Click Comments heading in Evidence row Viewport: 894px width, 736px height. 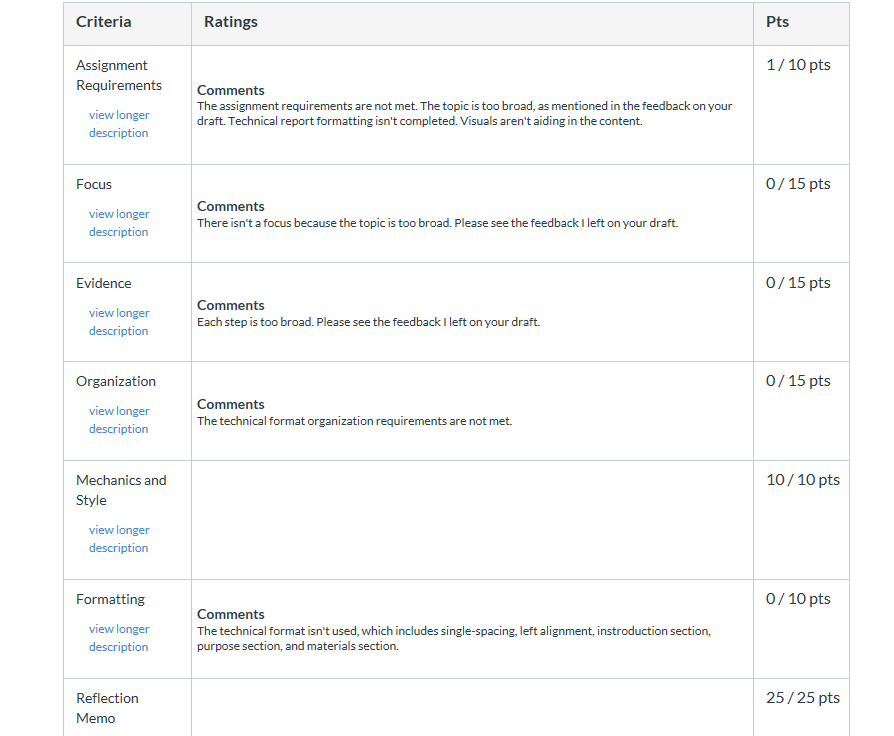tap(231, 306)
